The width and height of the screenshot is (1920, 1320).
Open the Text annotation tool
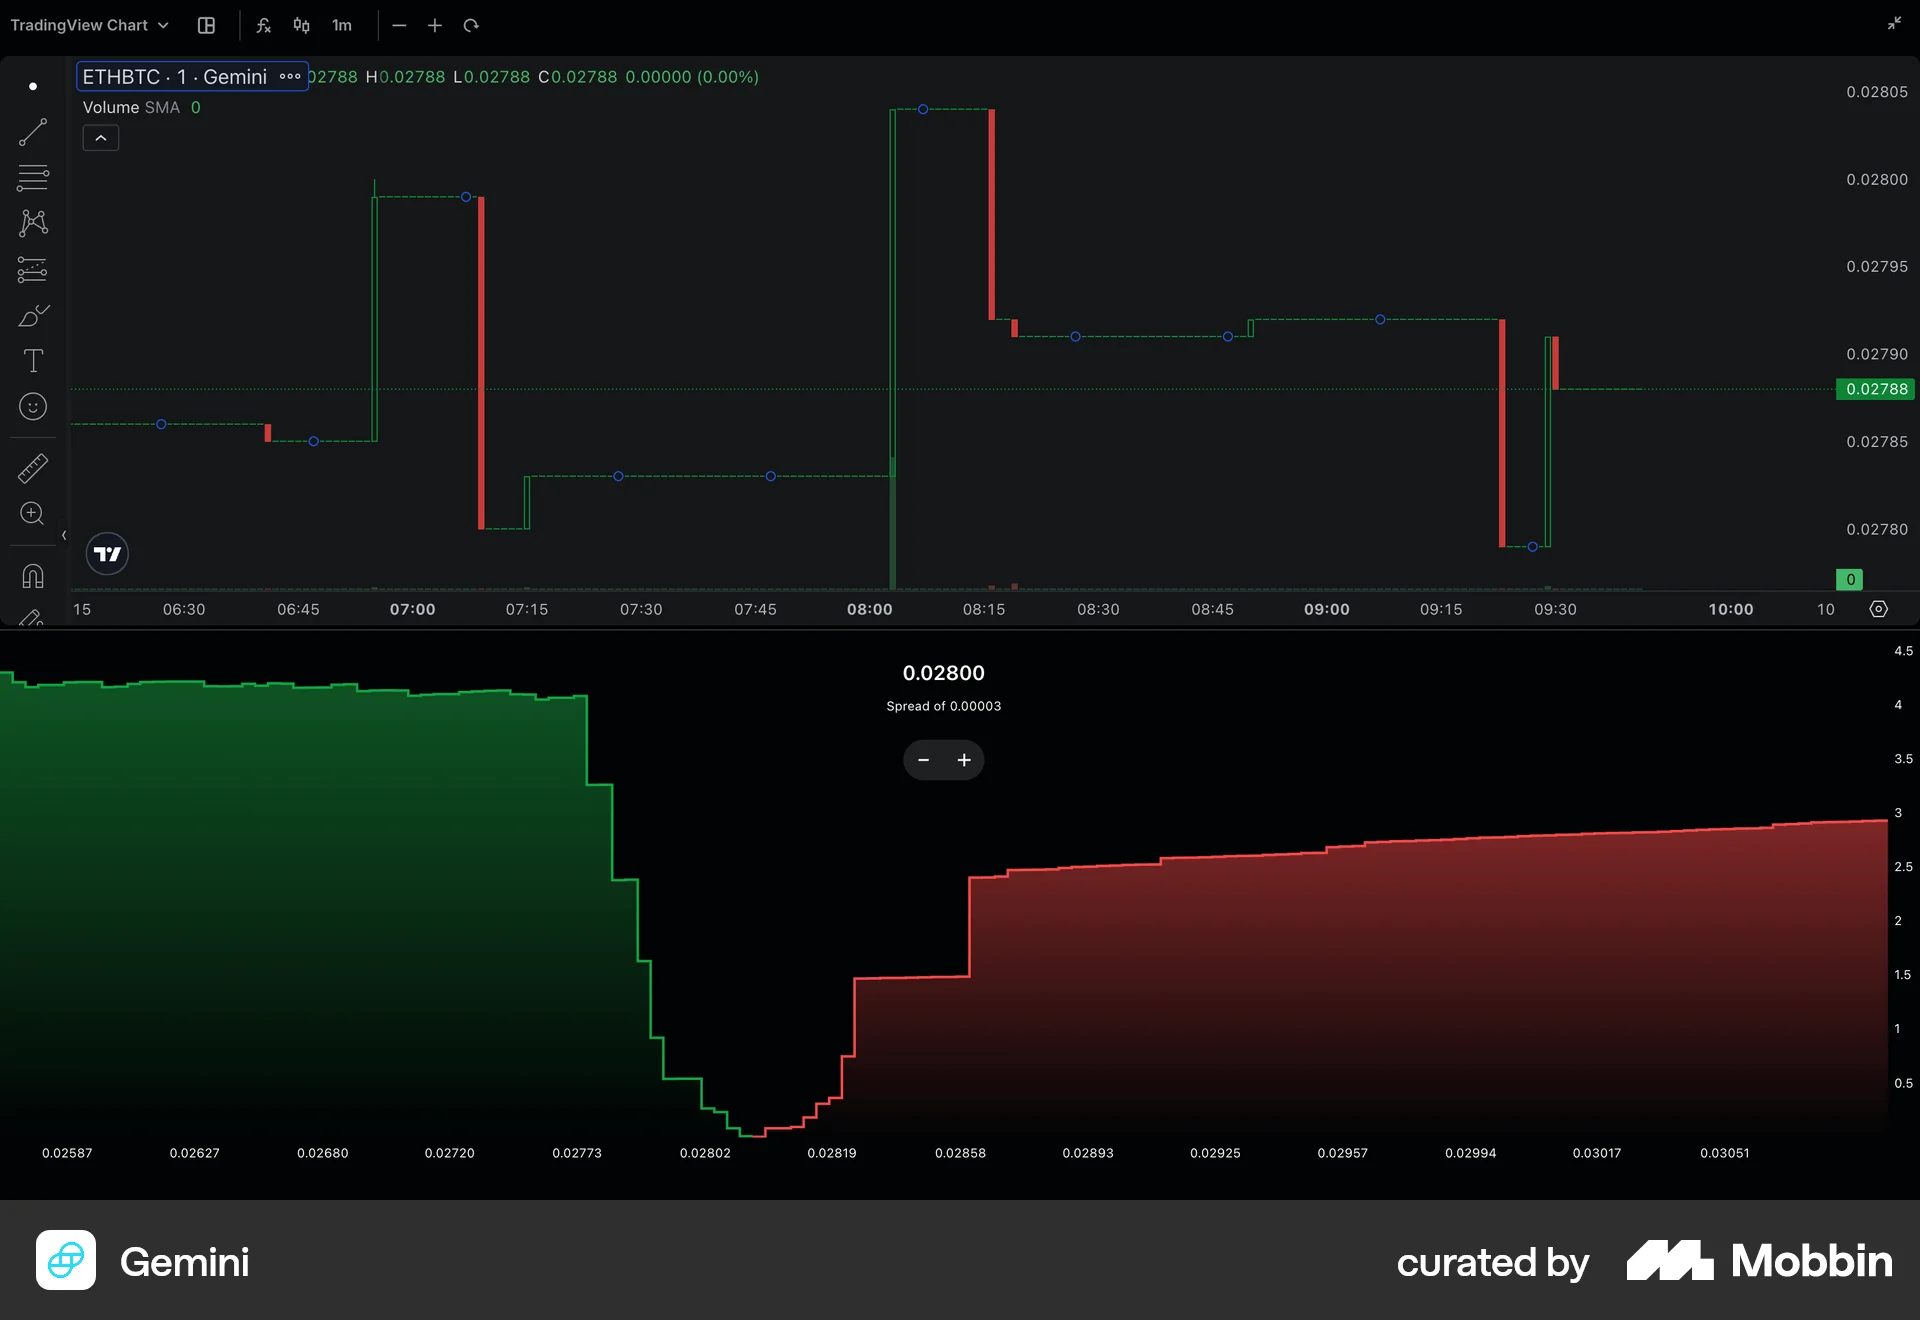(33, 361)
